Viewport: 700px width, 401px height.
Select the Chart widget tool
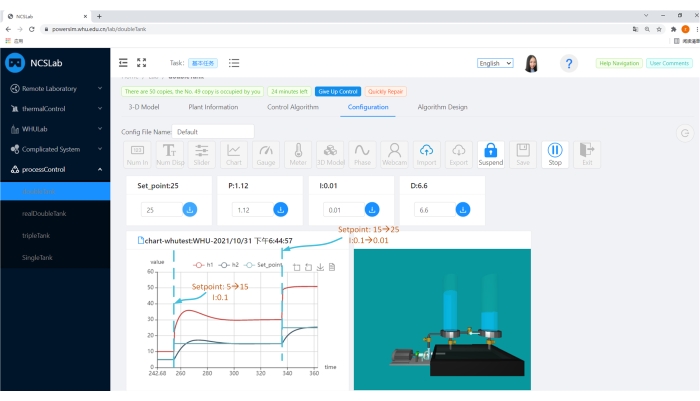[x=234, y=153]
